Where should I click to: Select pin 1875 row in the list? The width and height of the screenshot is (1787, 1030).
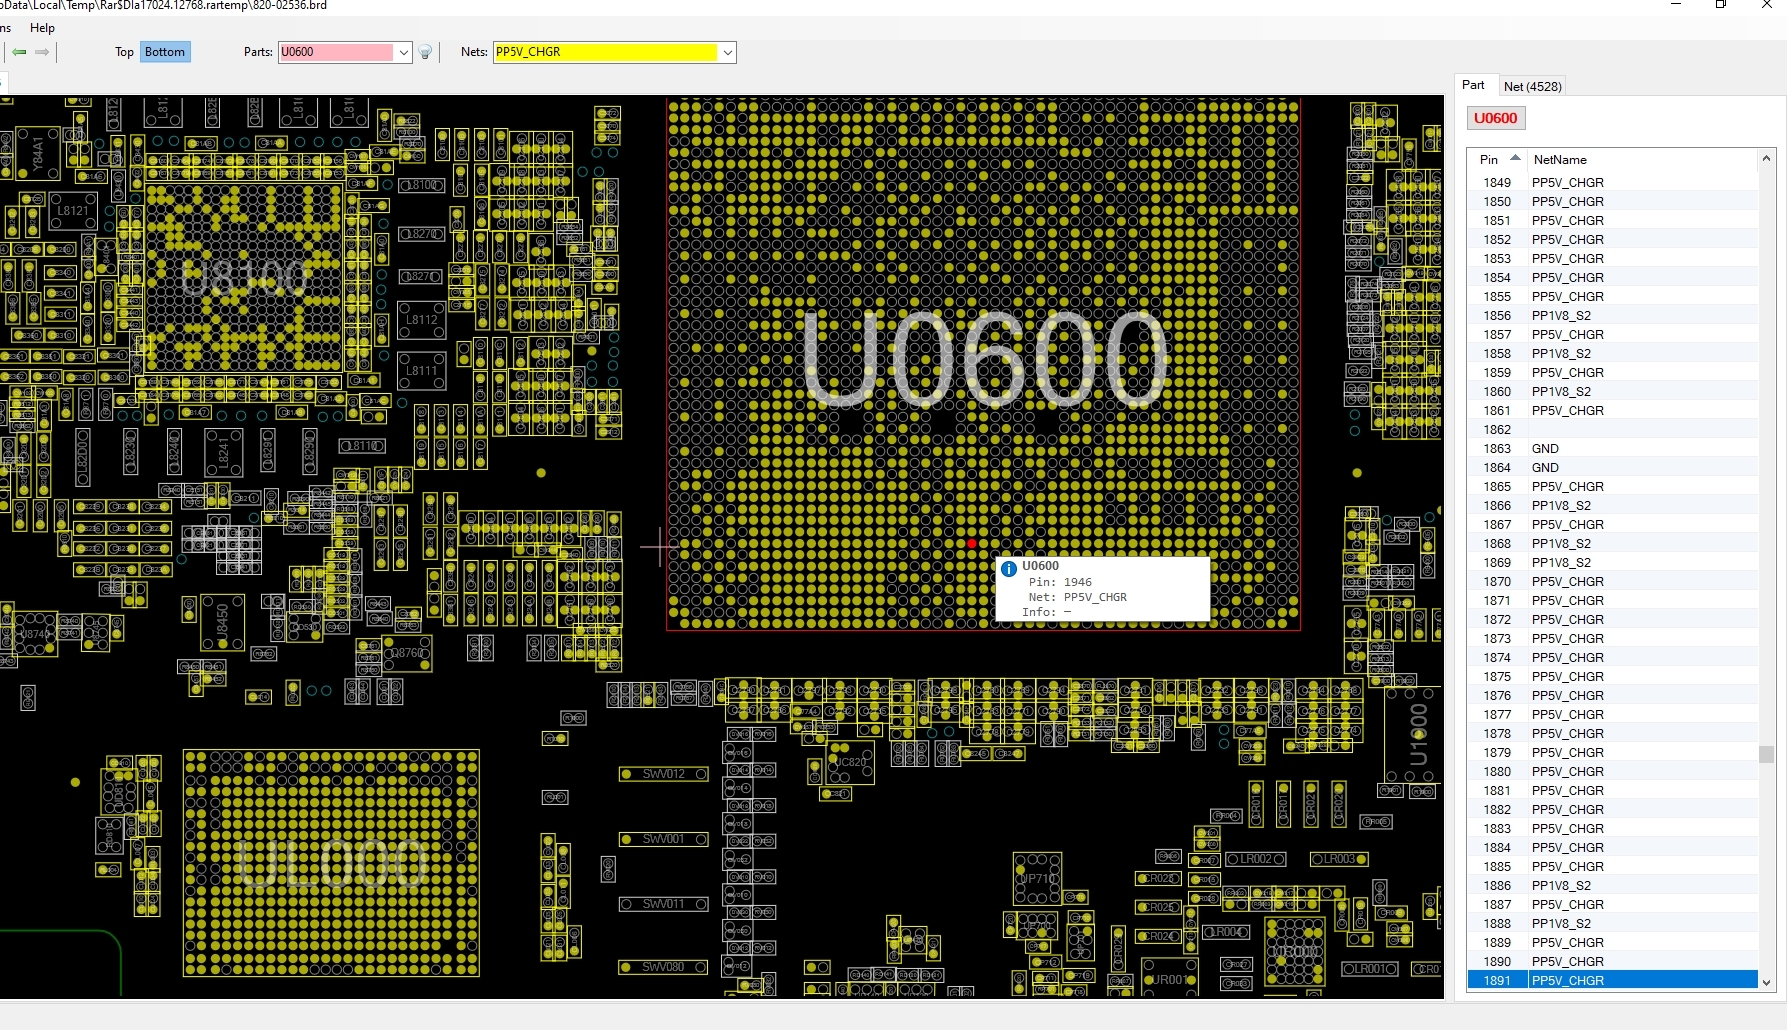1612,676
